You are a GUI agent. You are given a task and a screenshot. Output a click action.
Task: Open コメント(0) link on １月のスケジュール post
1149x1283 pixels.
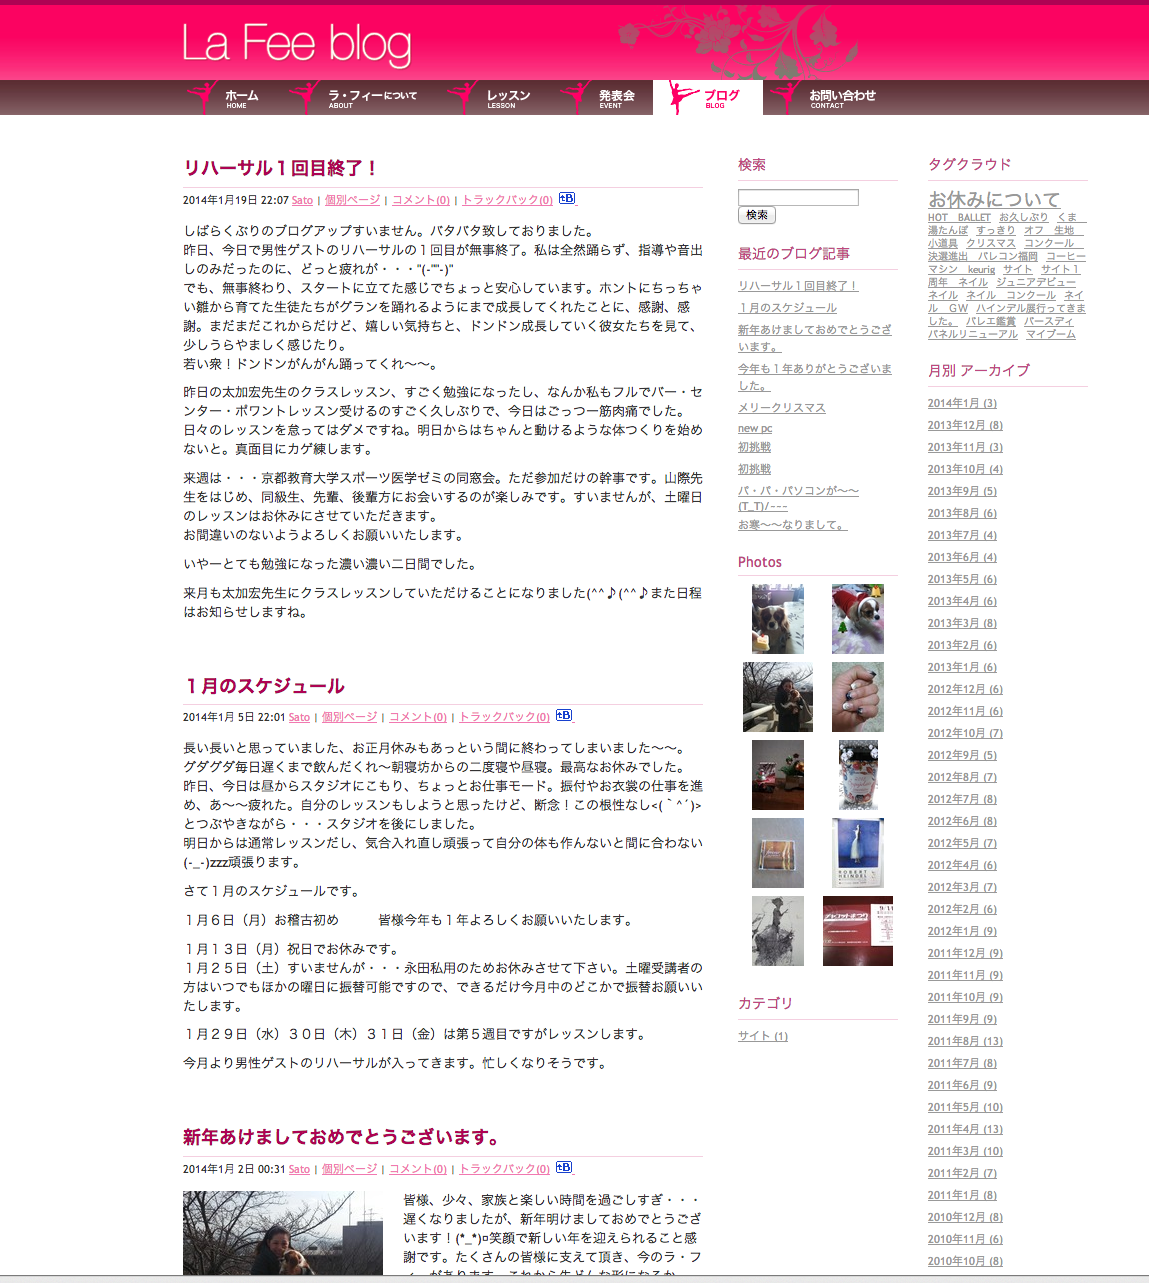(417, 717)
